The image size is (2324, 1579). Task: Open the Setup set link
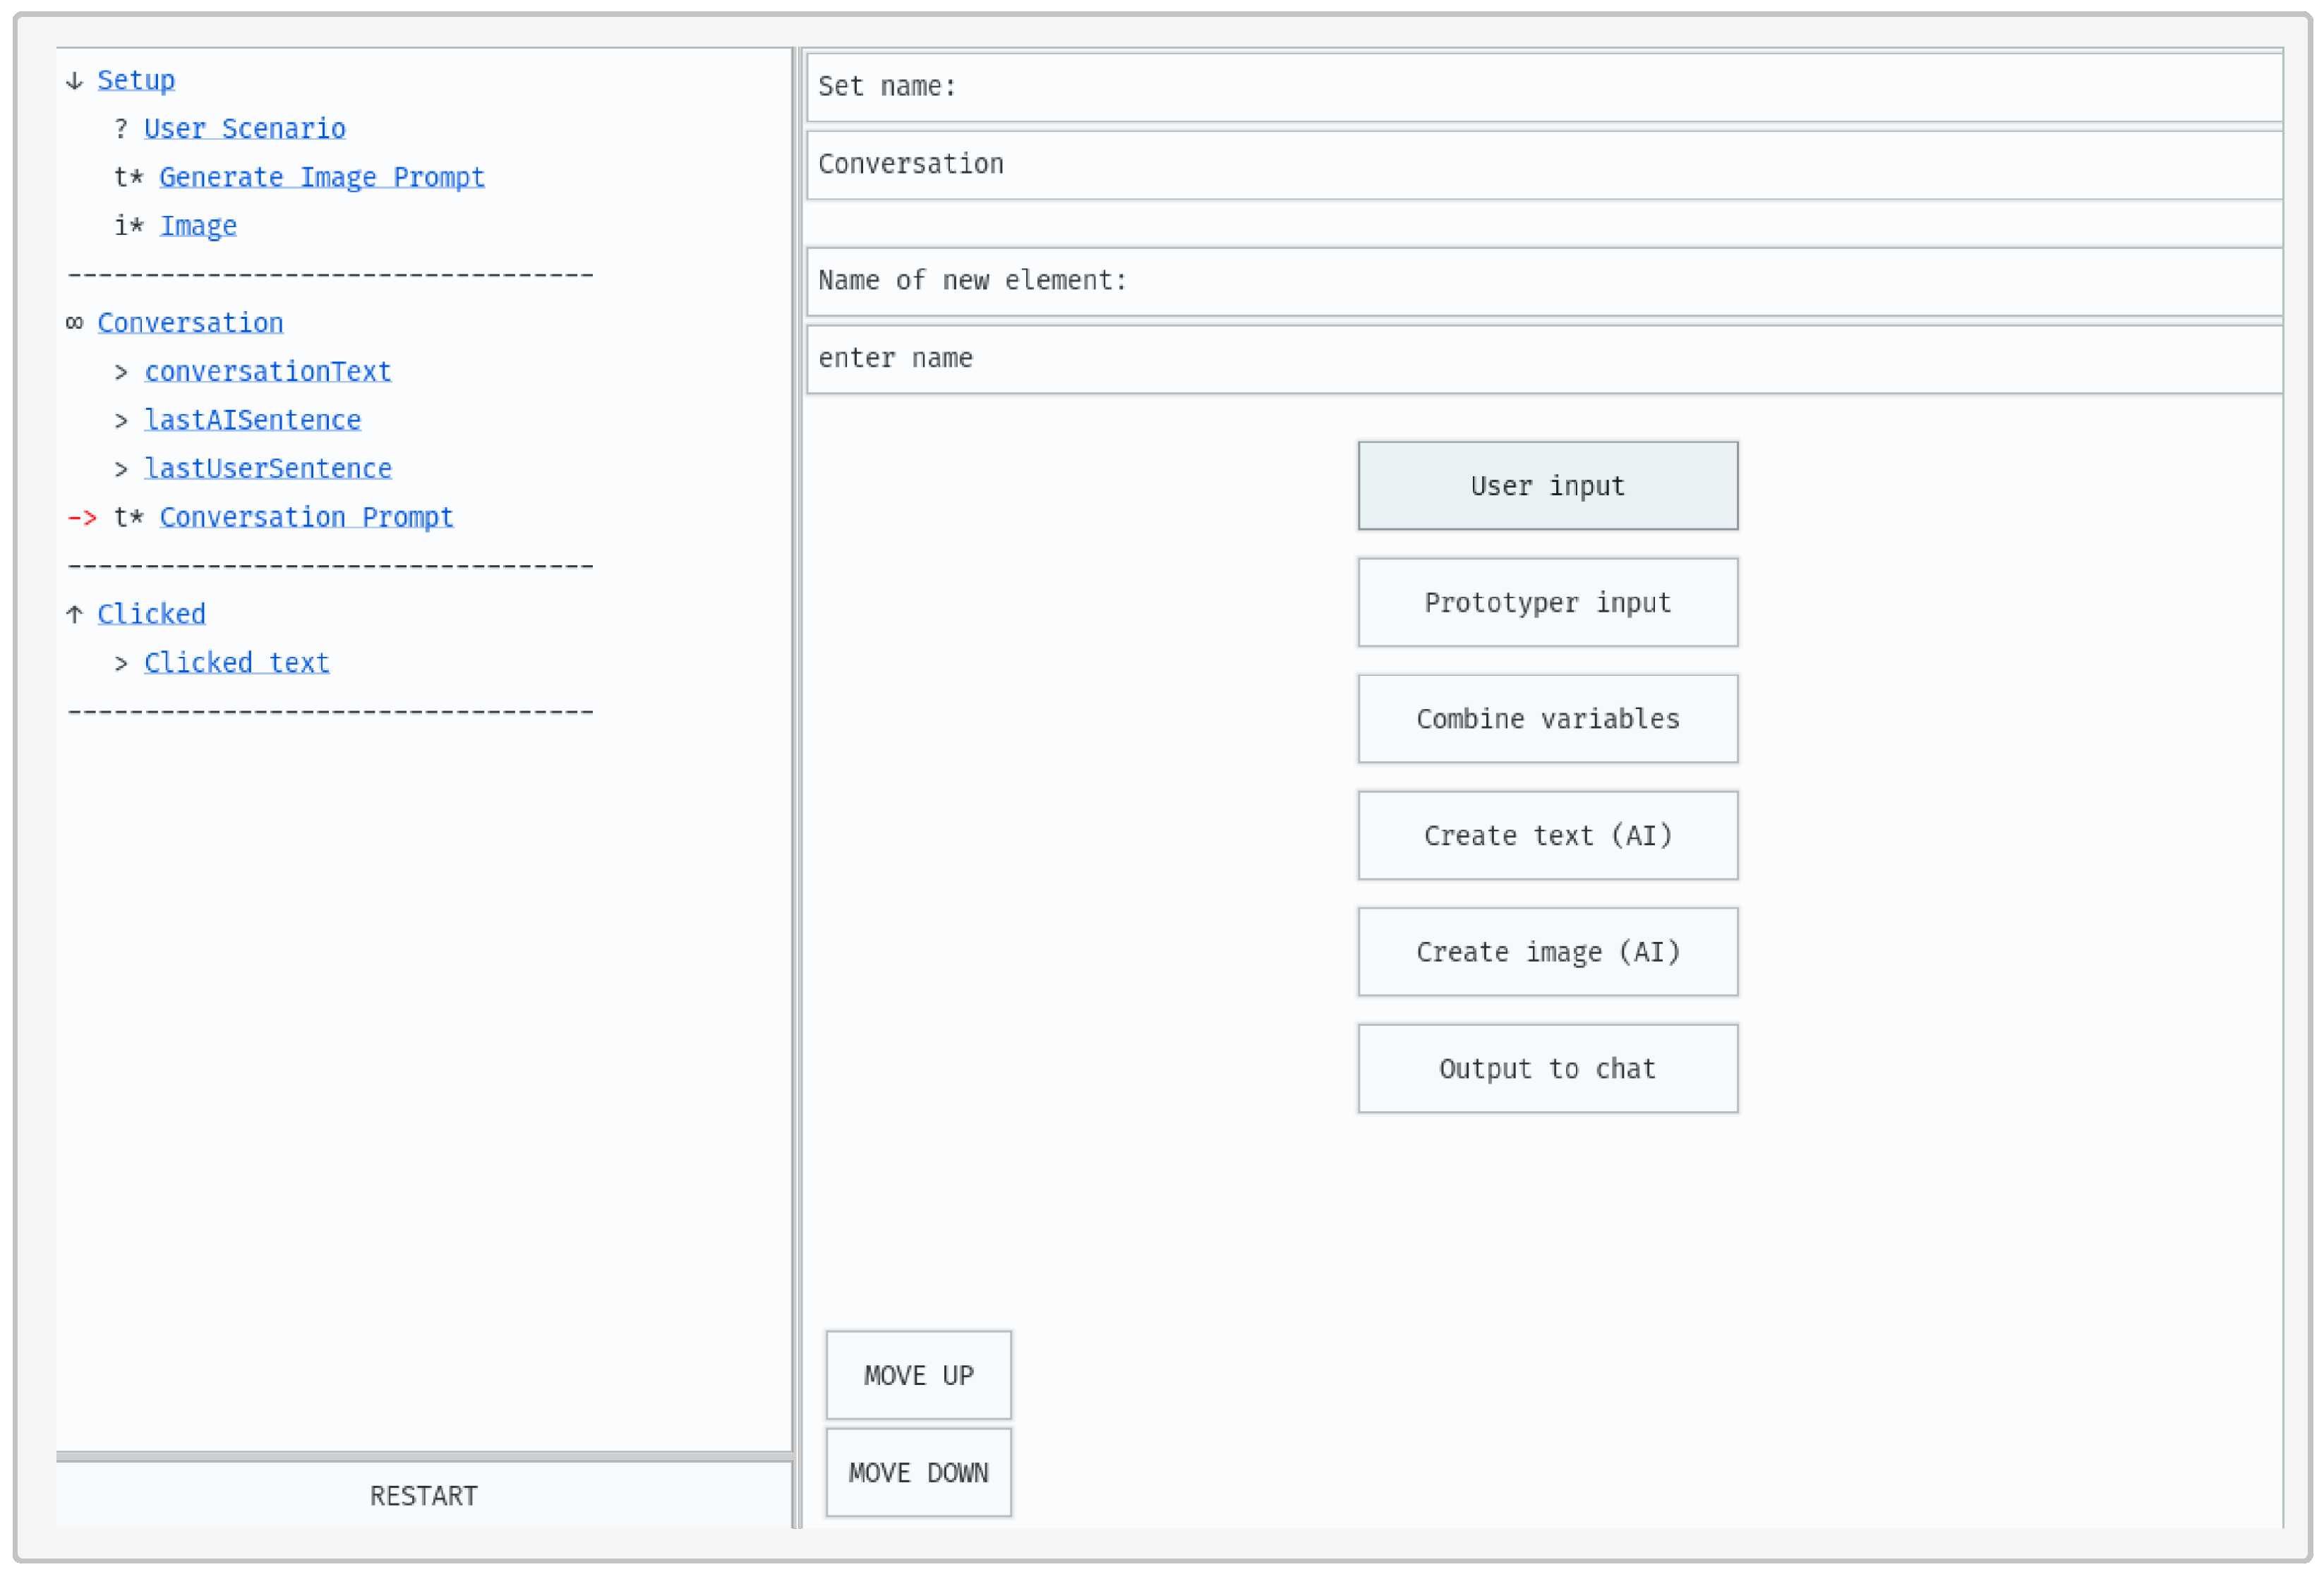tap(136, 80)
